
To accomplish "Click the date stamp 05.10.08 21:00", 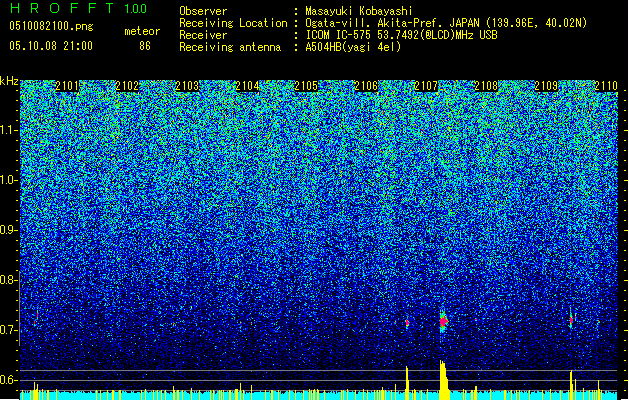I will [x=51, y=46].
